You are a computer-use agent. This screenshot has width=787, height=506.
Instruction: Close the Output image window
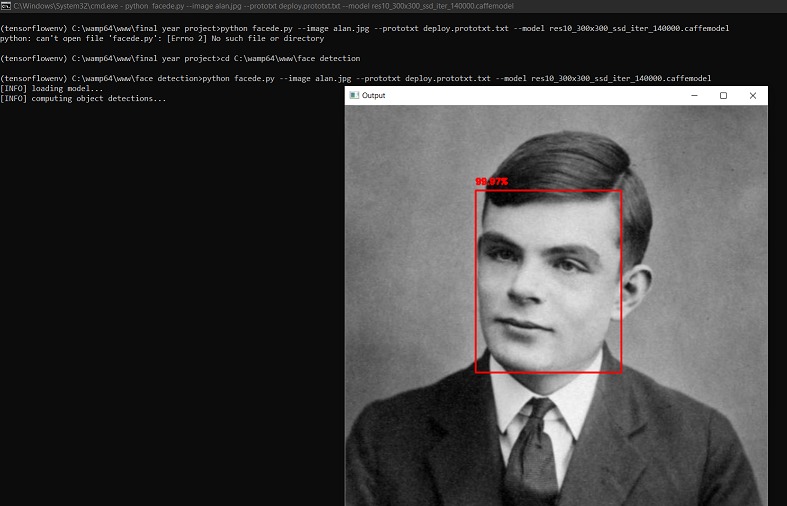[x=752, y=95]
